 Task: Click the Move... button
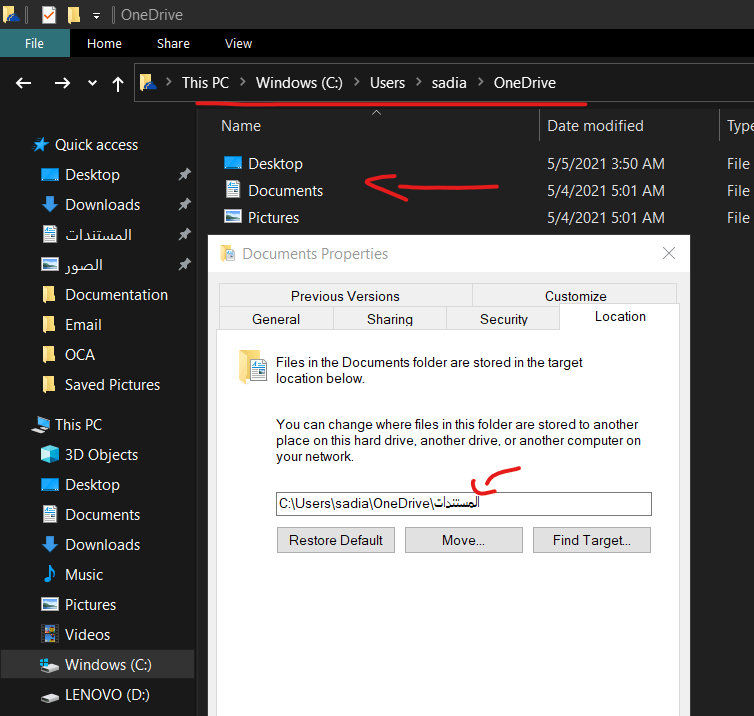point(464,540)
